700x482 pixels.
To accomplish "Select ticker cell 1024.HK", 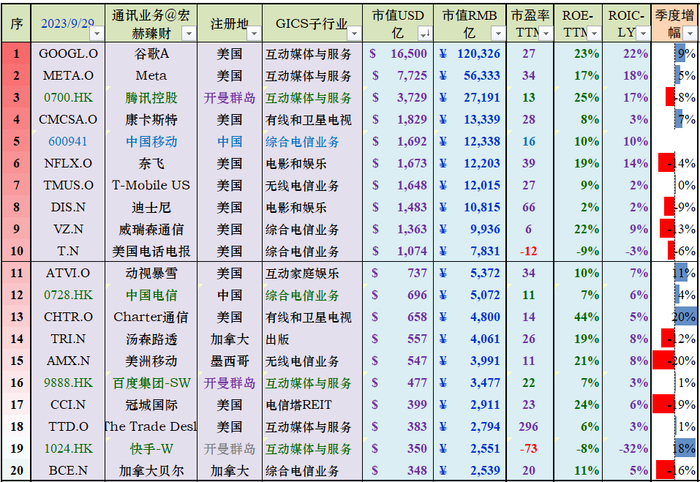I will click(68, 448).
